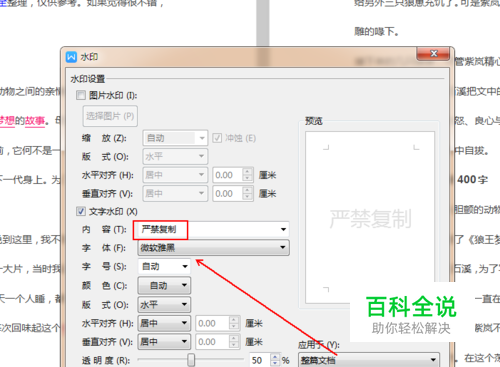
Task: Click the pink 故事 link in the document
Action: click(35, 120)
